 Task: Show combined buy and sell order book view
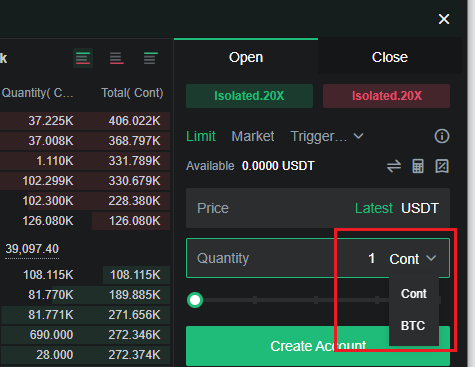click(x=83, y=58)
